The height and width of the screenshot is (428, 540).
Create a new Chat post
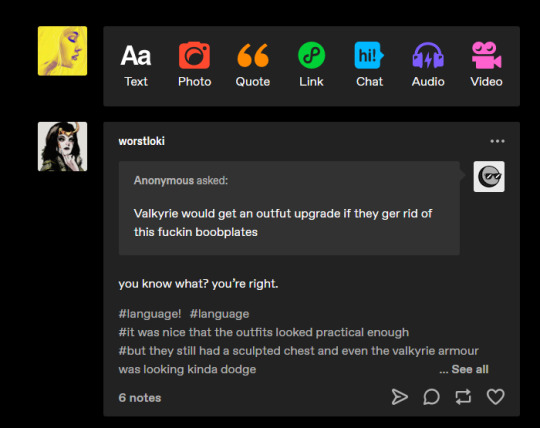click(x=370, y=65)
